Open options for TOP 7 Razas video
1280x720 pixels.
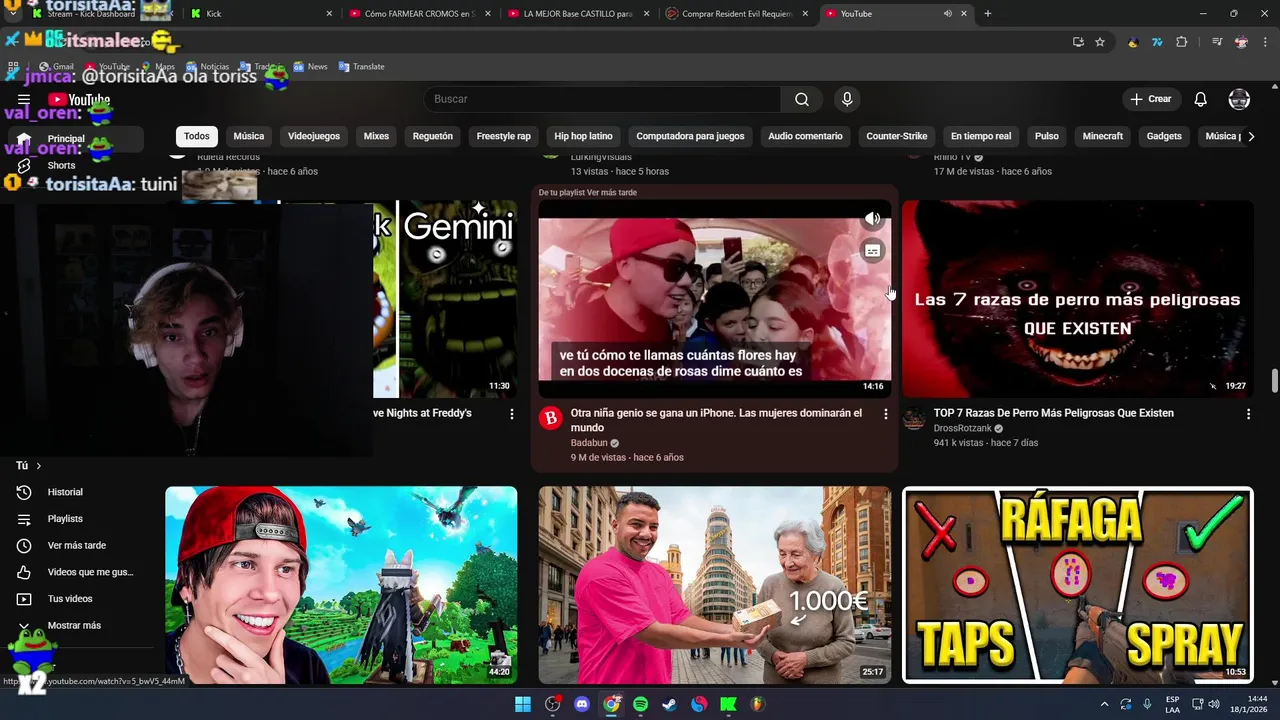(1248, 414)
